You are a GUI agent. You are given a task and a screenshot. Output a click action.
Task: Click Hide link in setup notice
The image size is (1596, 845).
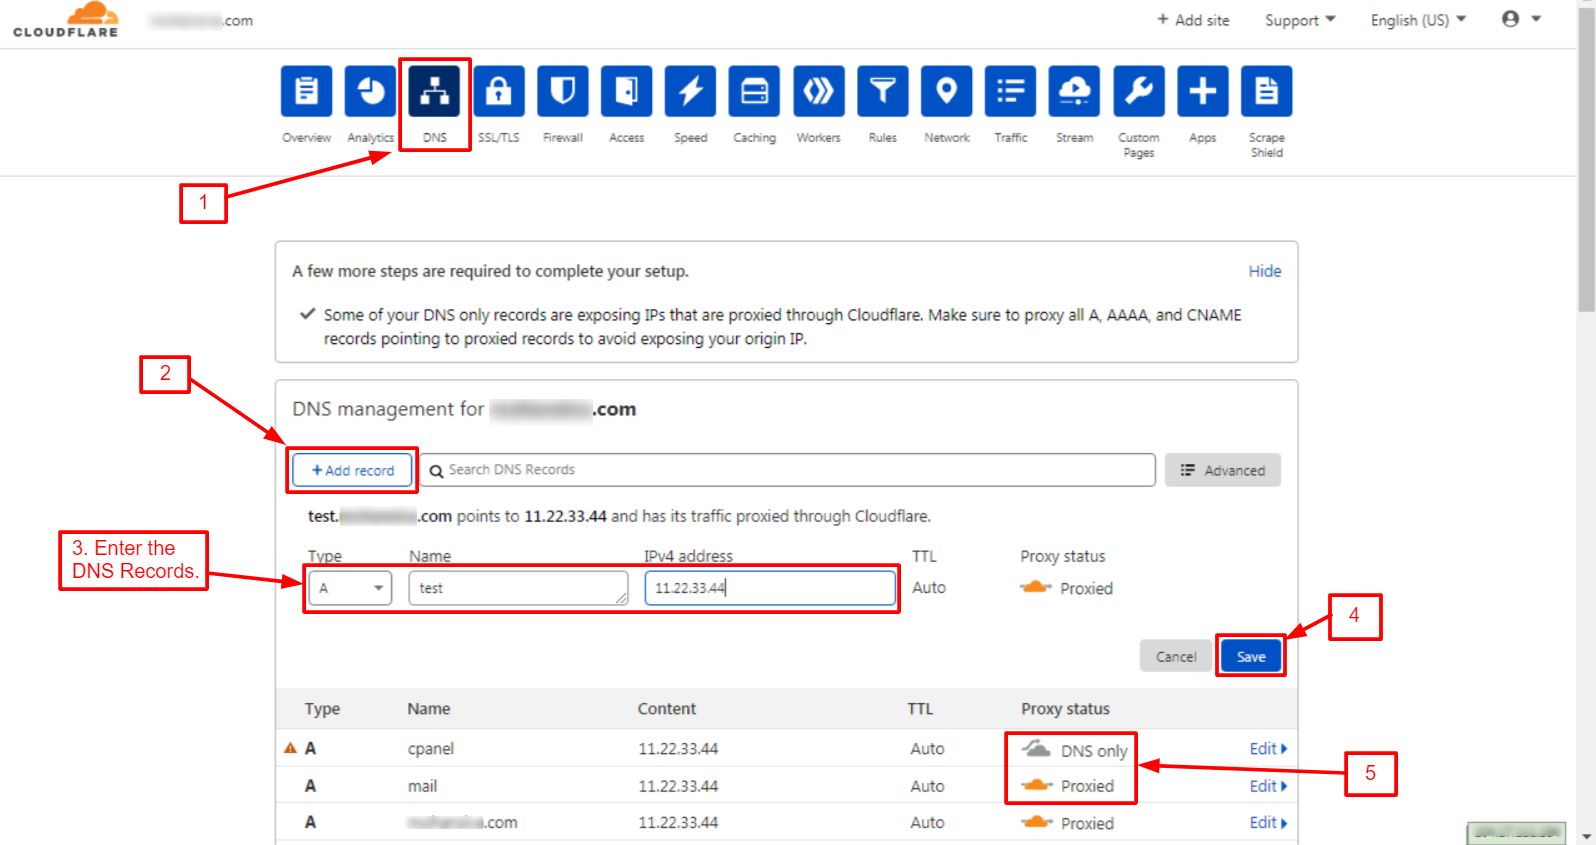click(x=1264, y=271)
